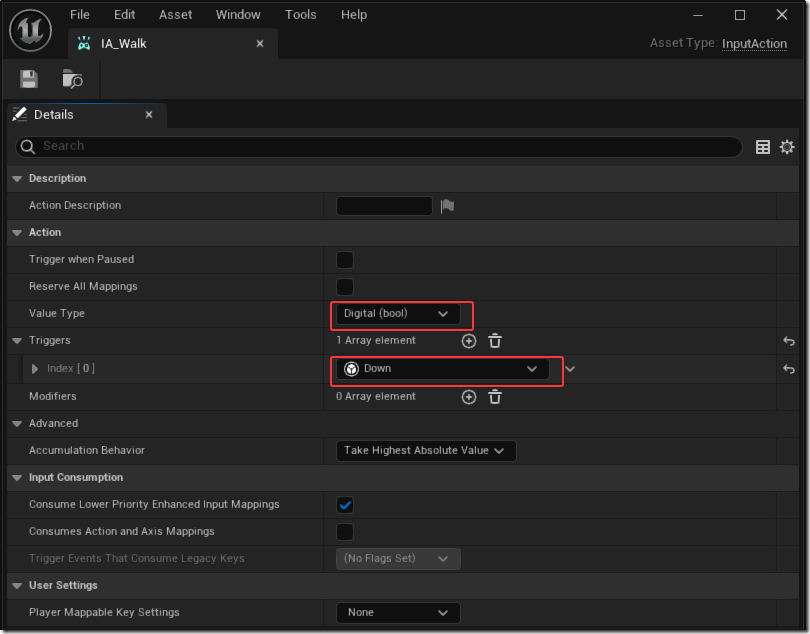Open the Value Type Digital (bool) dropdown

[x=398, y=314]
